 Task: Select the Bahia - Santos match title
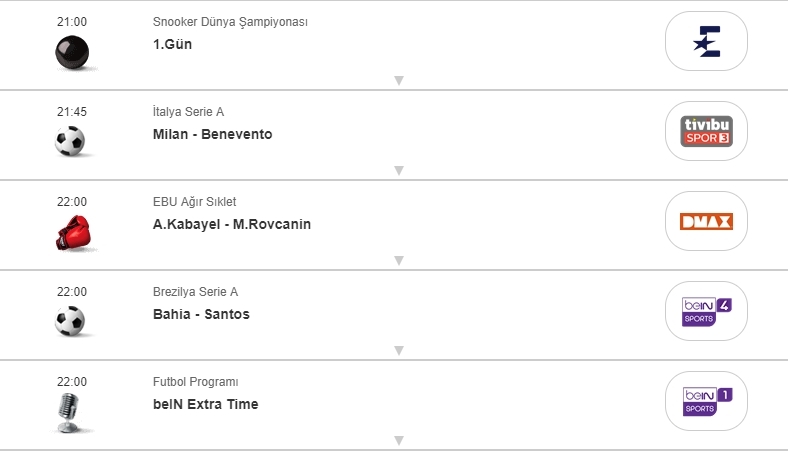[201, 314]
